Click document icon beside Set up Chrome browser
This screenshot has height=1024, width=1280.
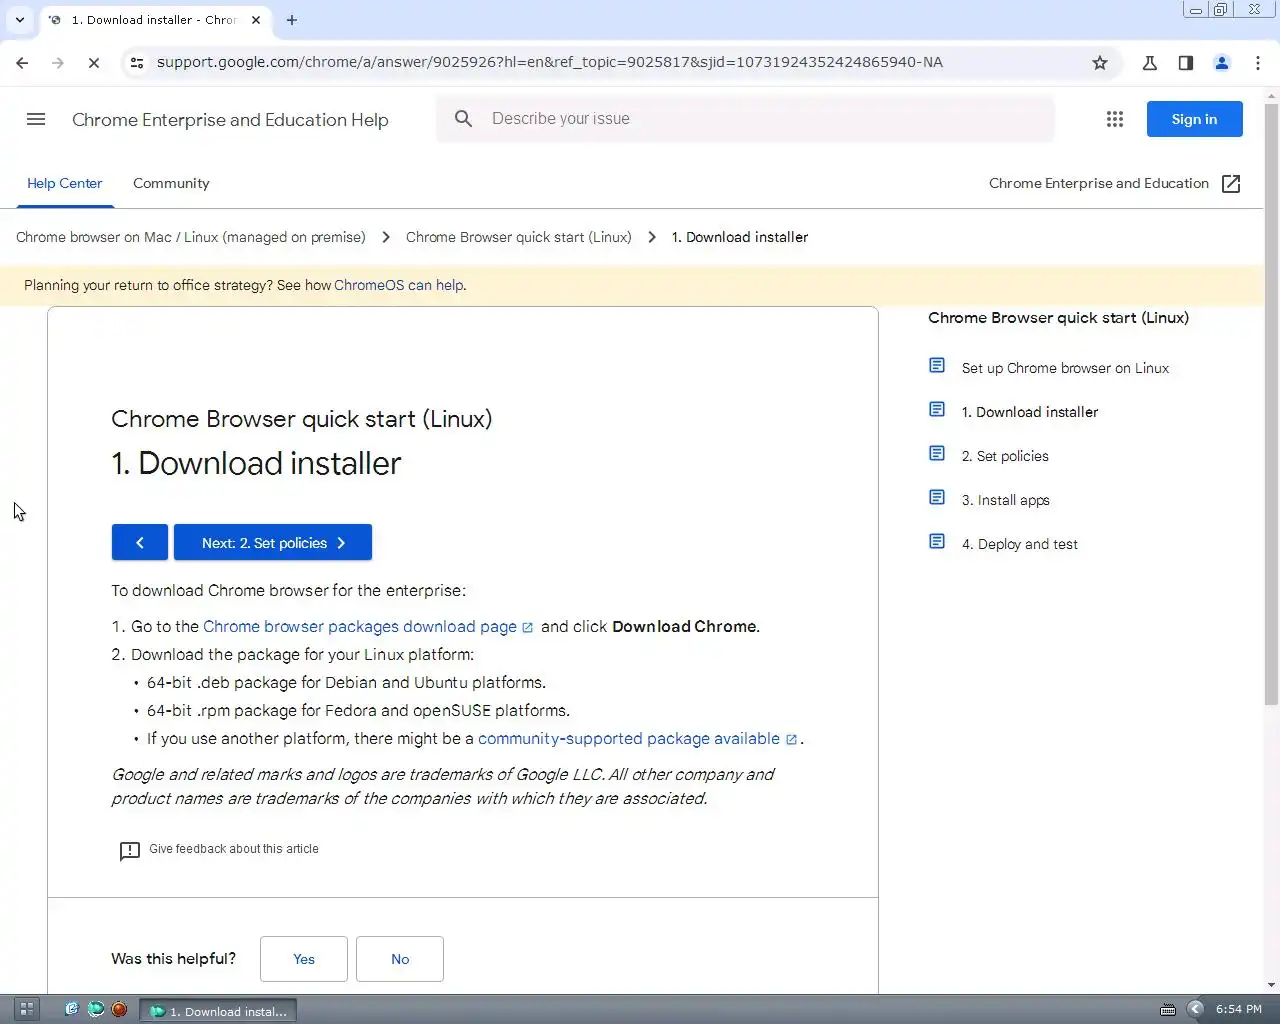[x=937, y=365]
